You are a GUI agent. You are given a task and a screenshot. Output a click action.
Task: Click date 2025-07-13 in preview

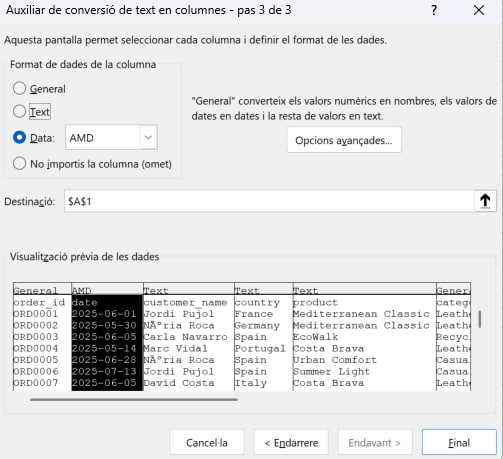pos(104,371)
